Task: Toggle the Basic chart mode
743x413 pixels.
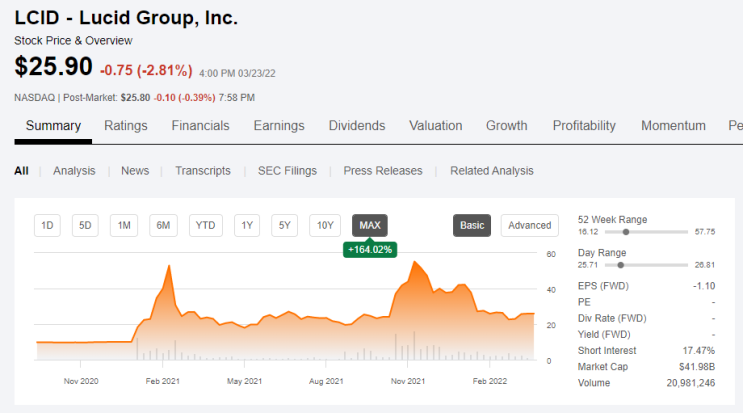Action: 472,225
